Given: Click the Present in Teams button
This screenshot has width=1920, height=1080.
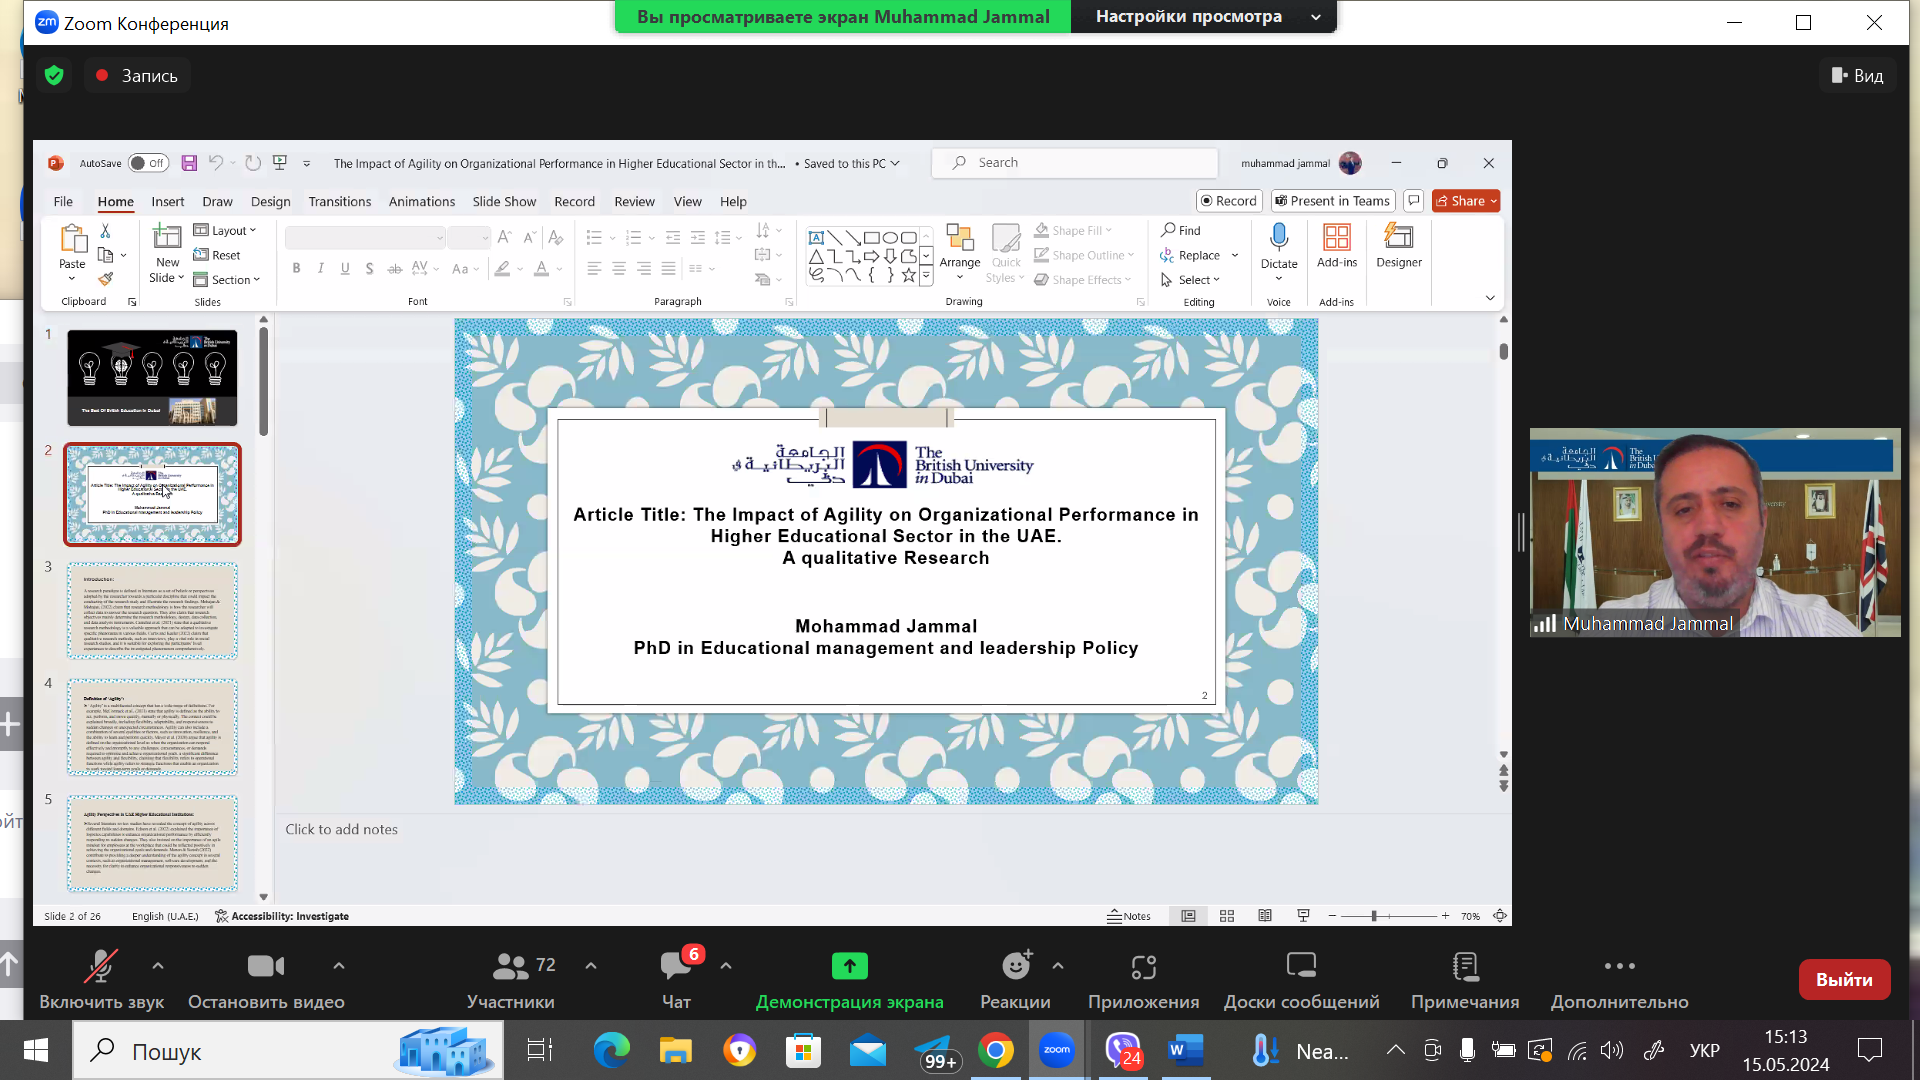Looking at the screenshot, I should point(1332,201).
